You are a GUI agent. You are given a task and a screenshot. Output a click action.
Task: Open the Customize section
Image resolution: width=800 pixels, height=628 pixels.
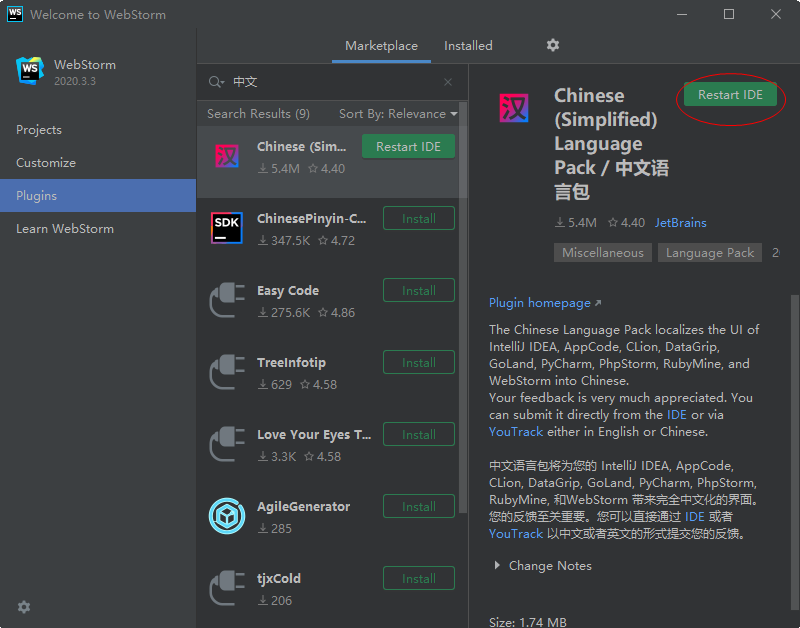[x=98, y=163]
